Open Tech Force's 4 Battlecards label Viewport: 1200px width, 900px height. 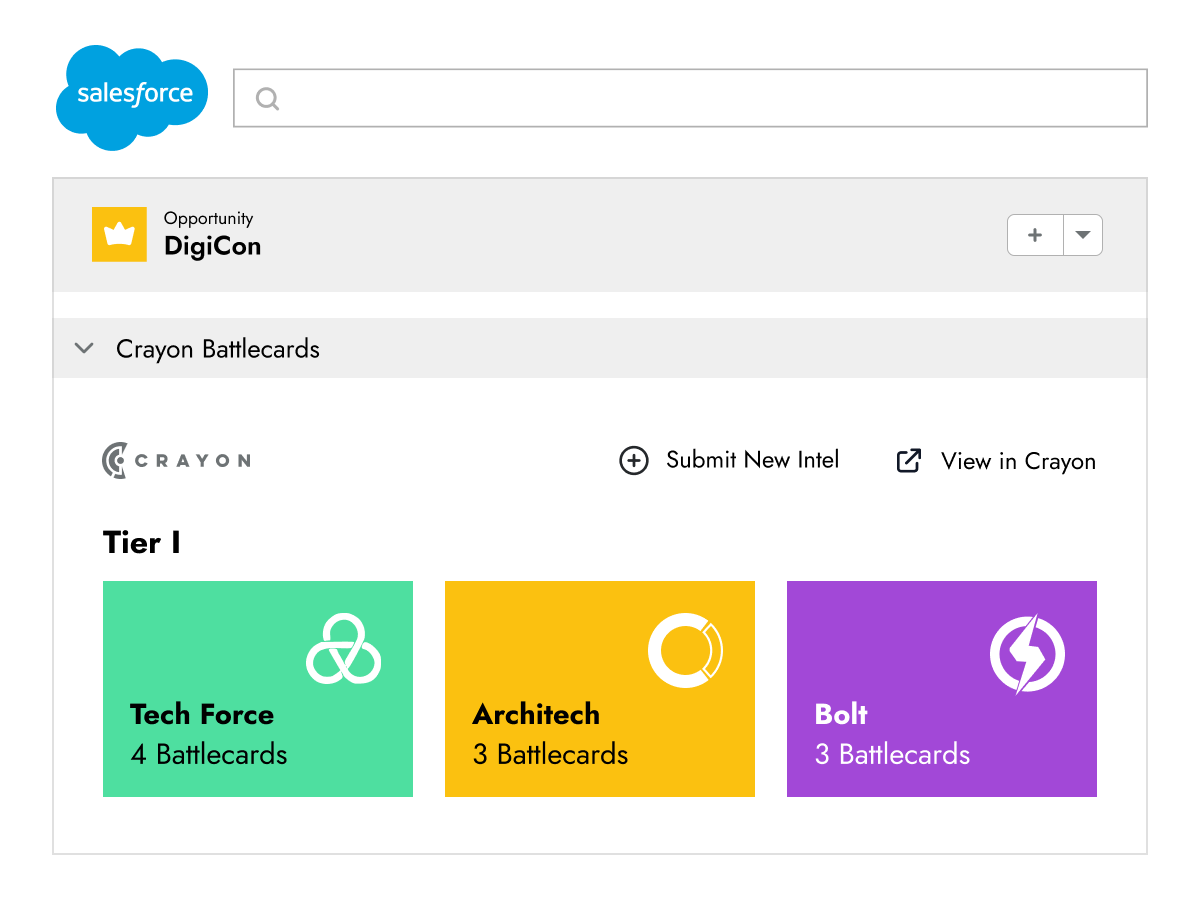[x=209, y=754]
